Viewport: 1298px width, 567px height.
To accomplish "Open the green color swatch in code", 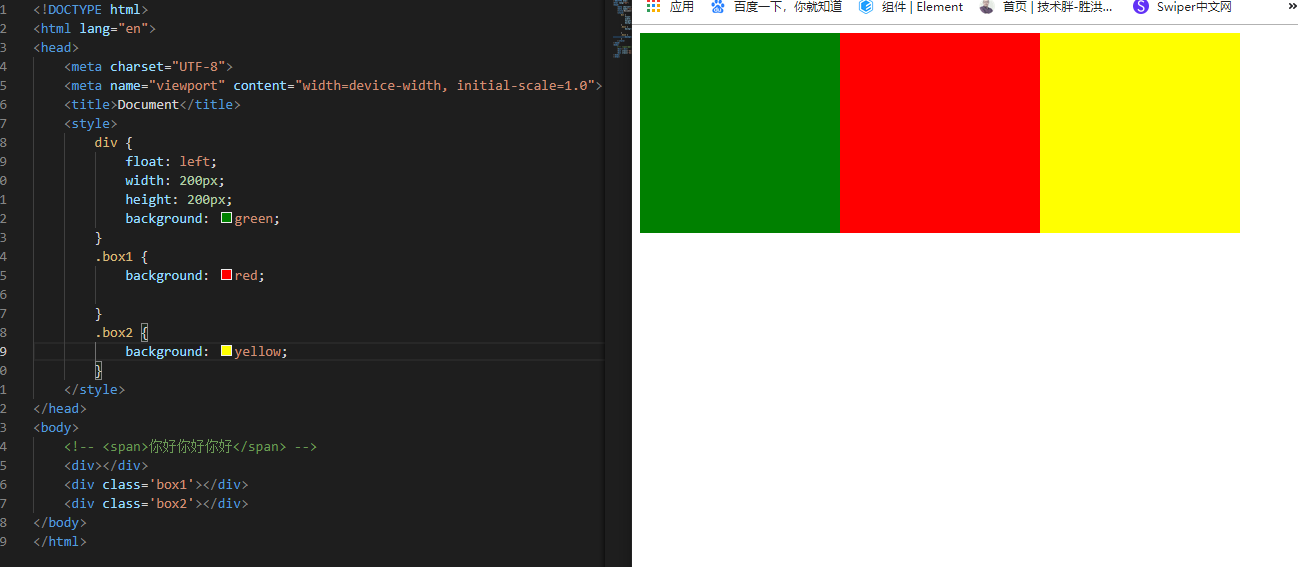I will click(226, 218).
